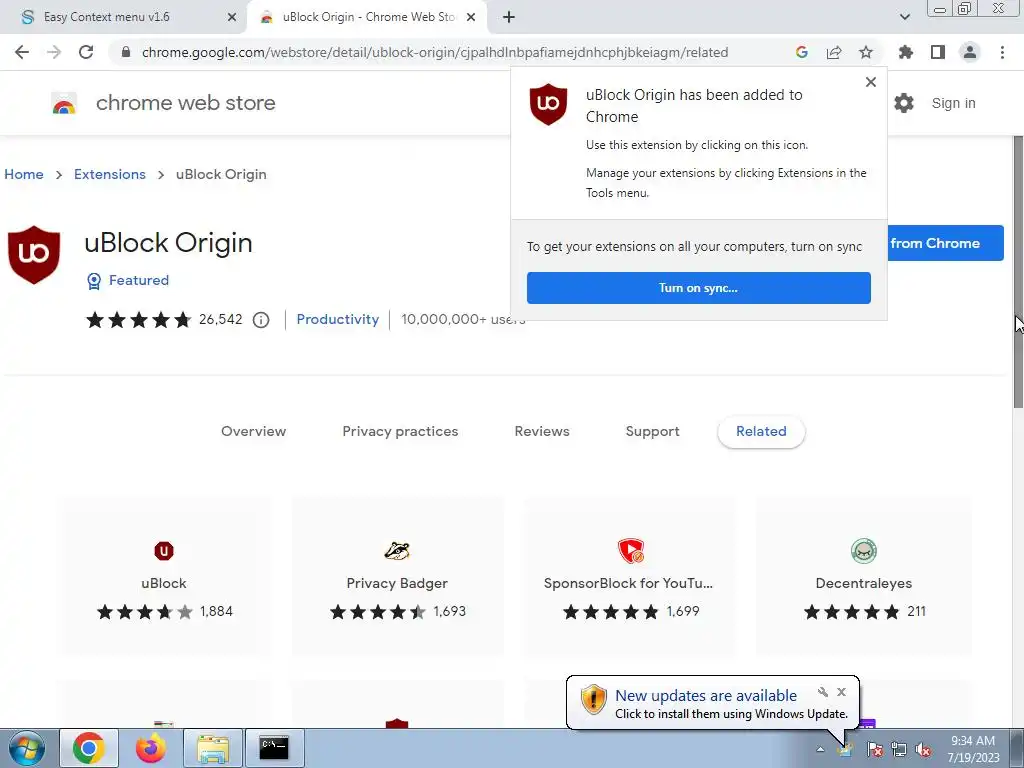Image resolution: width=1024 pixels, height=768 pixels.
Task: Click the Action Center flag tray icon
Action: point(875,750)
